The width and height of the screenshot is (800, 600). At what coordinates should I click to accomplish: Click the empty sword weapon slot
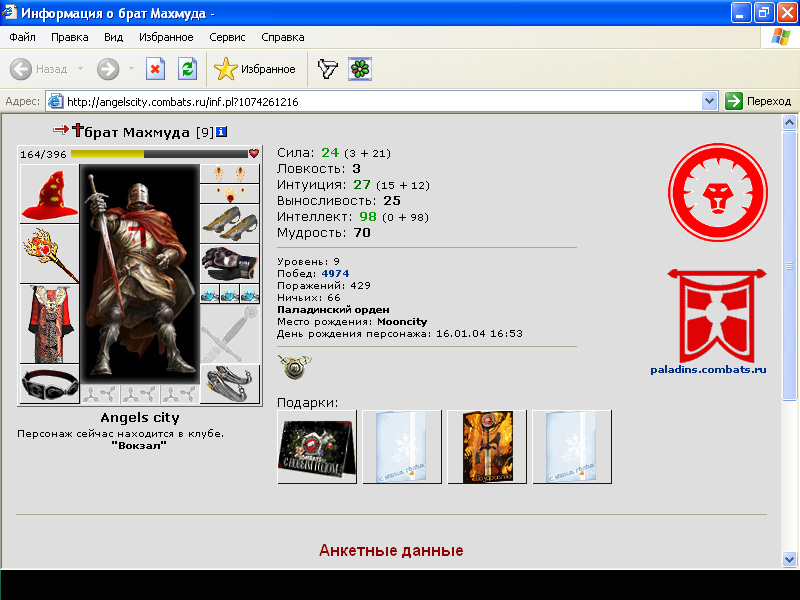pos(230,334)
